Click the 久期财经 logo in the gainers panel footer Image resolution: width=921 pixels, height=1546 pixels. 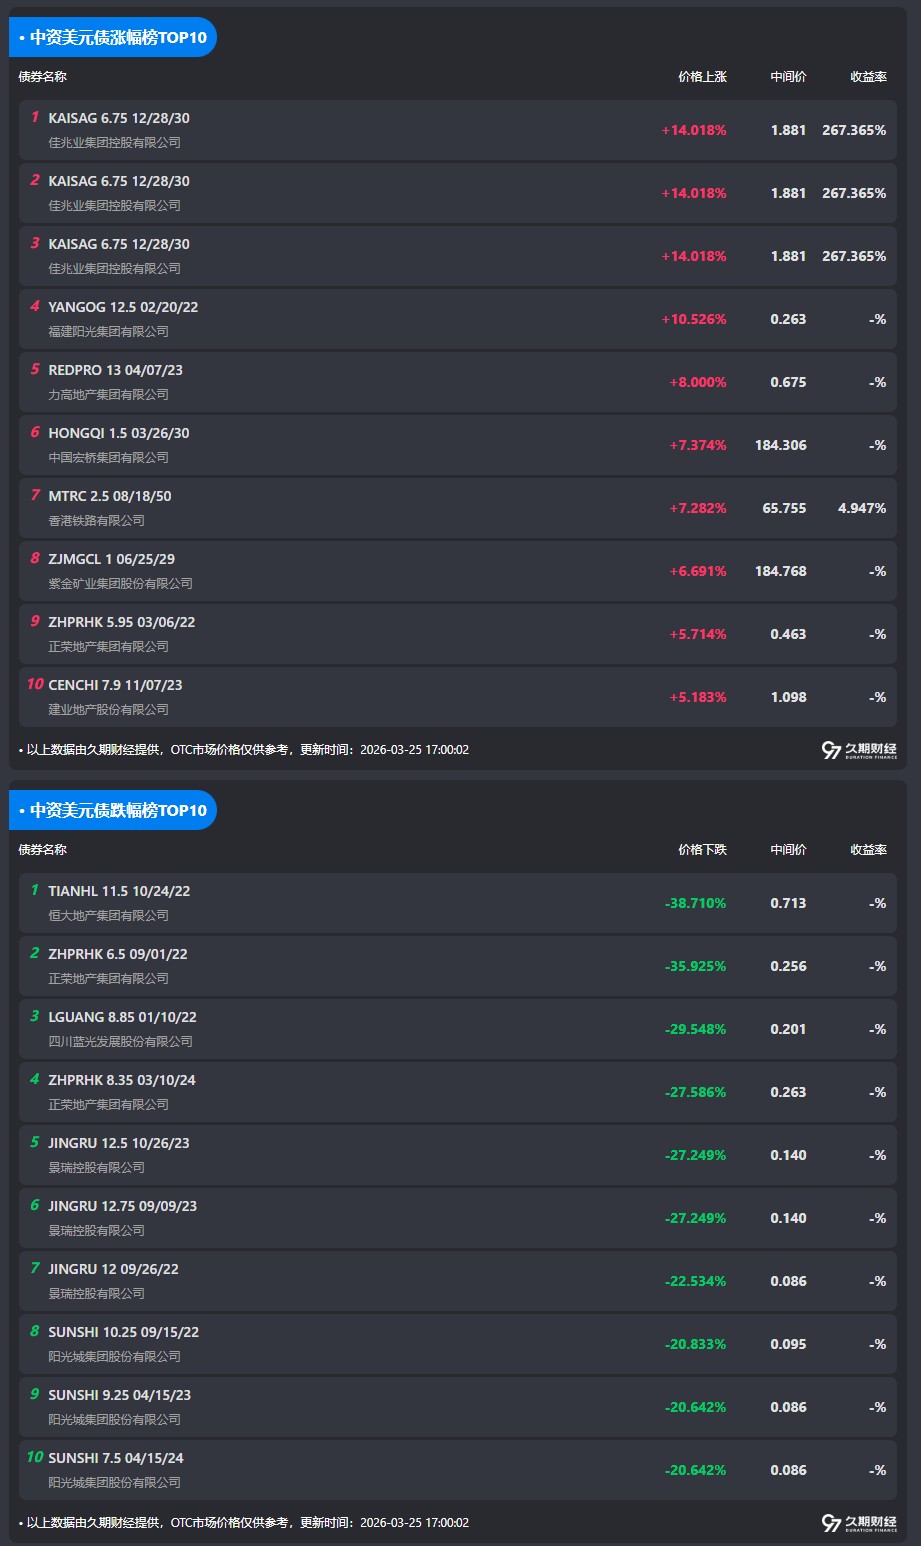click(859, 750)
